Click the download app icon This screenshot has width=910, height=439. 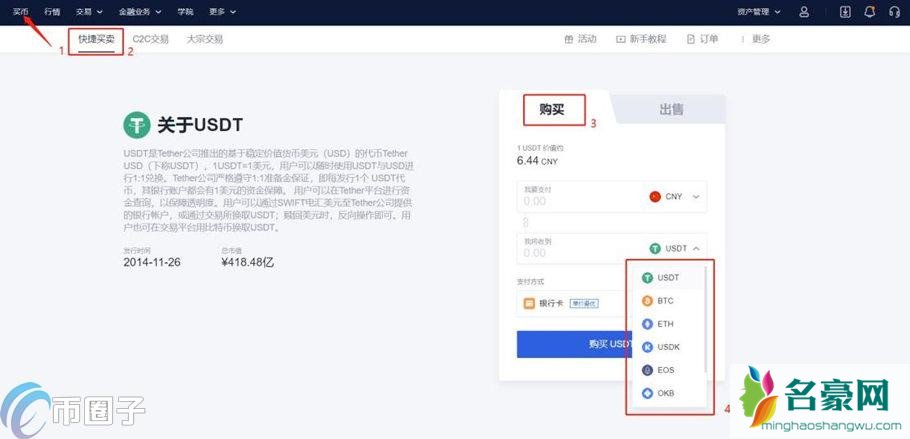845,12
